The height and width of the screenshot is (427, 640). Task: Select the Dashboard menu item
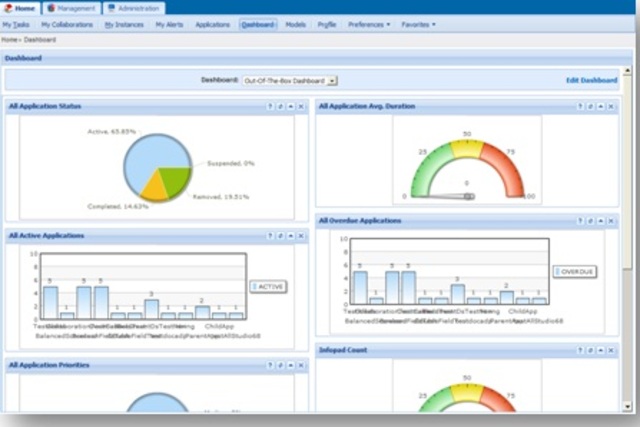coord(258,24)
